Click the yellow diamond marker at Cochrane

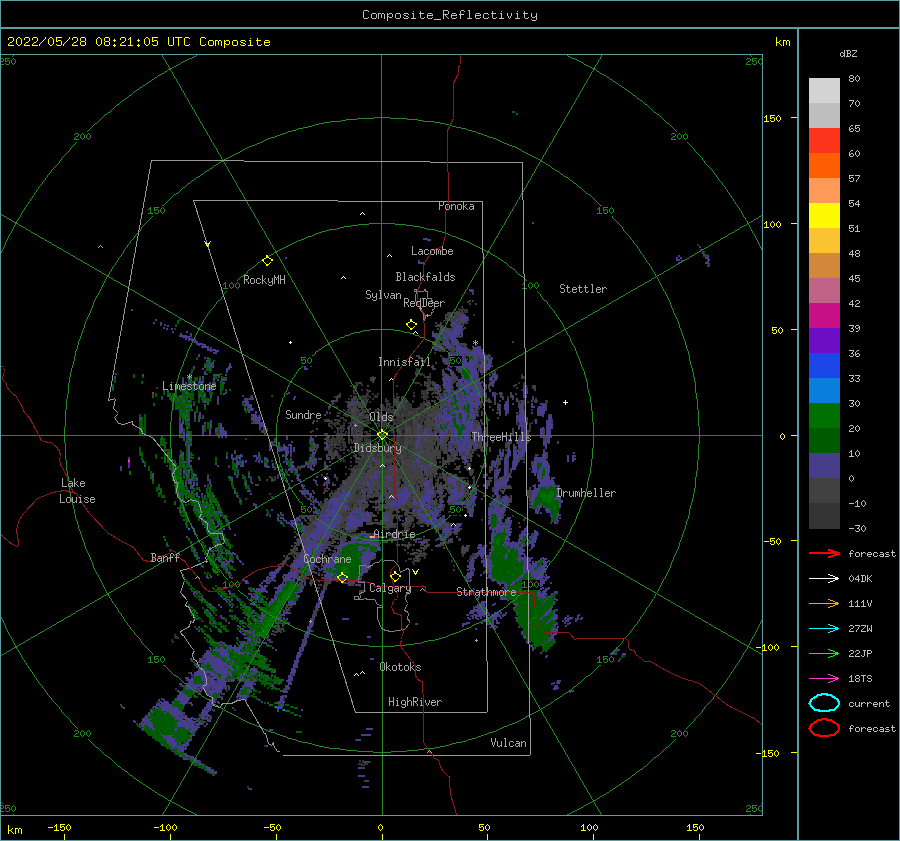[343, 577]
